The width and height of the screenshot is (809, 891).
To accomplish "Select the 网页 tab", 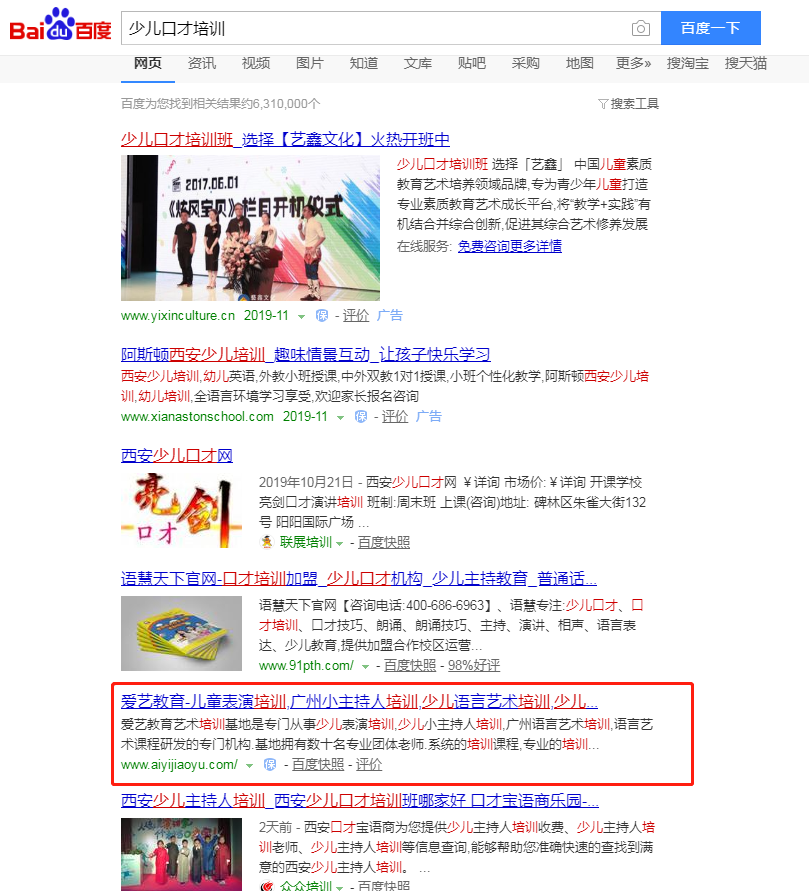I will point(148,63).
